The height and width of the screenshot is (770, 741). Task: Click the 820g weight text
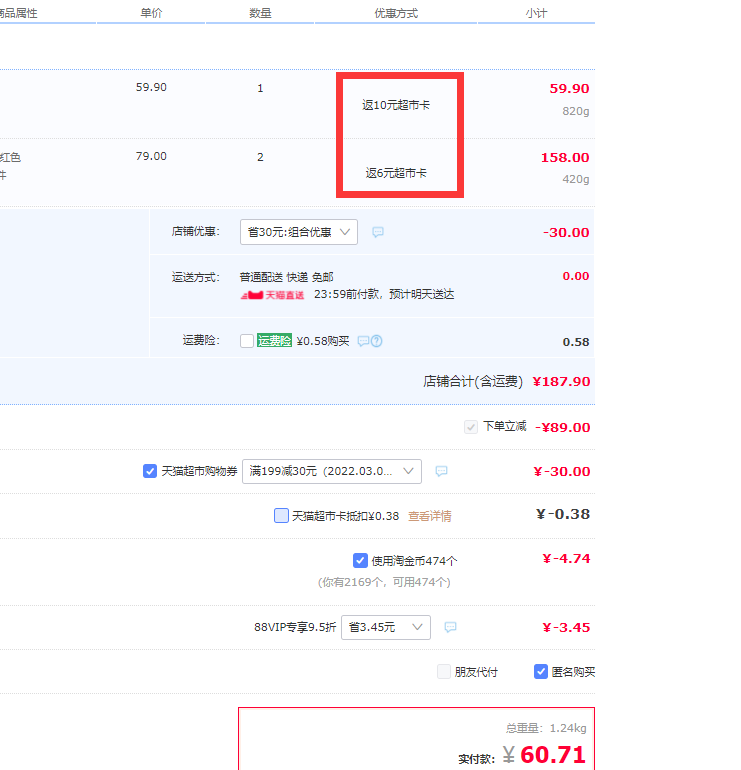click(576, 111)
